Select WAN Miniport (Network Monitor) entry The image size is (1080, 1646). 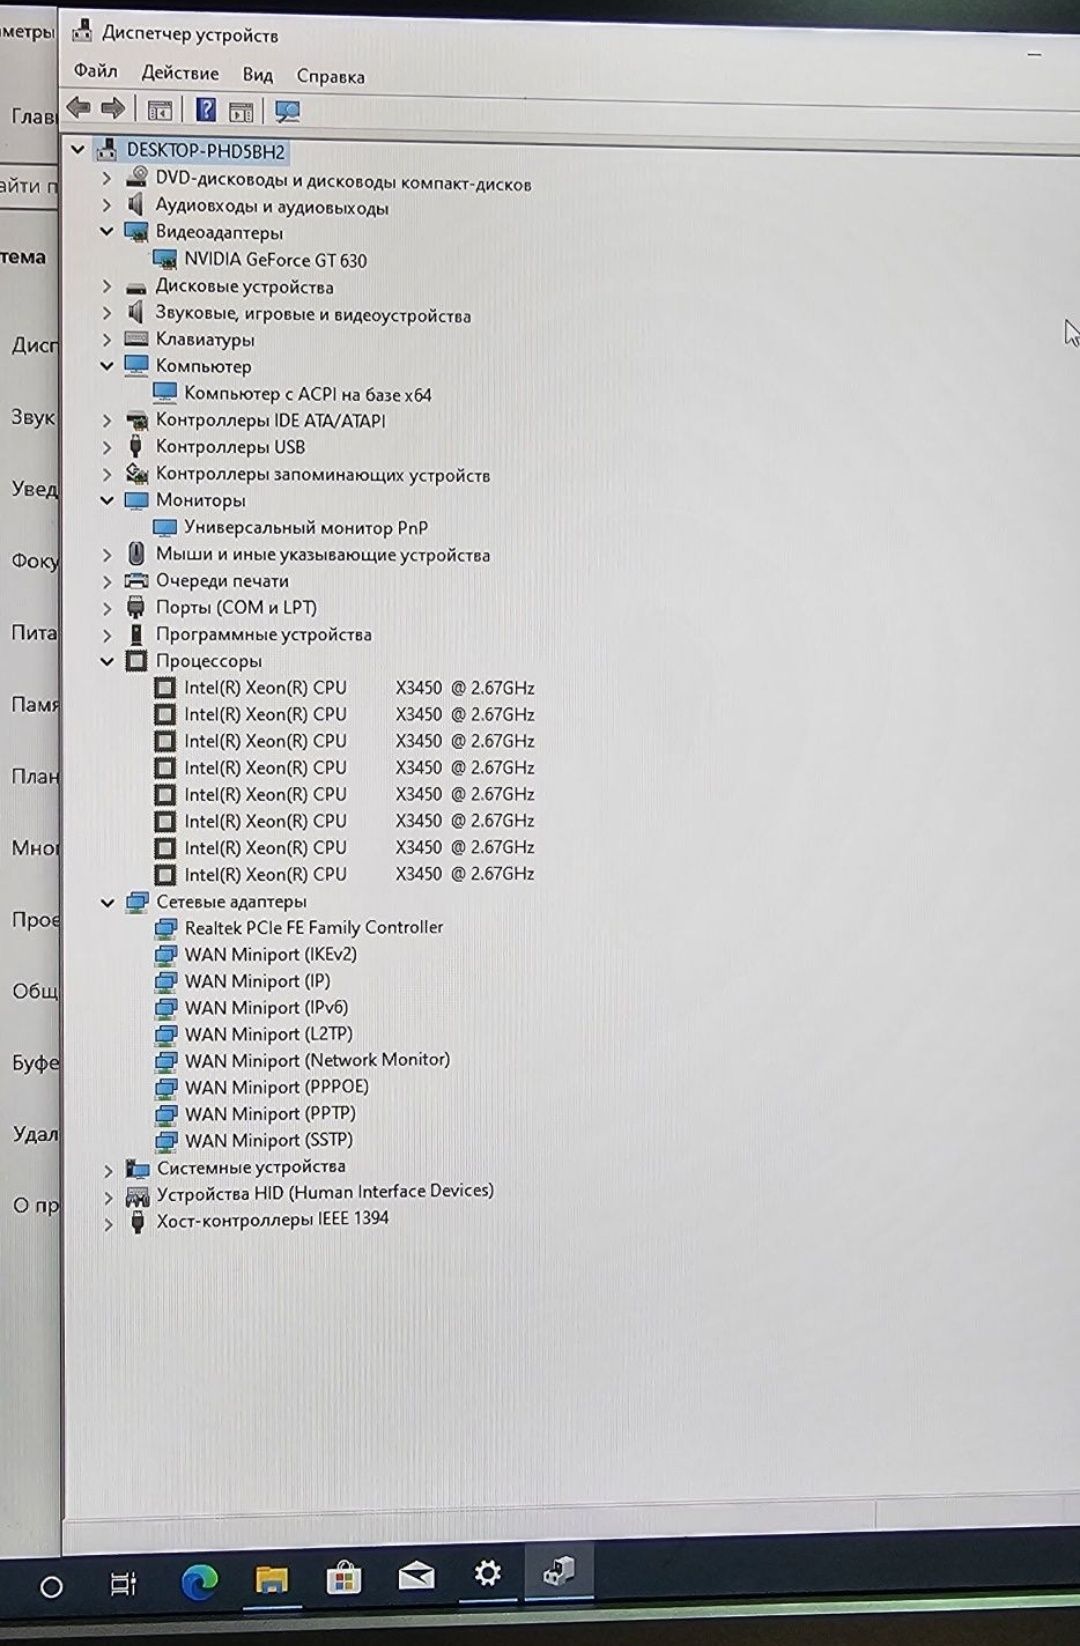click(317, 1059)
